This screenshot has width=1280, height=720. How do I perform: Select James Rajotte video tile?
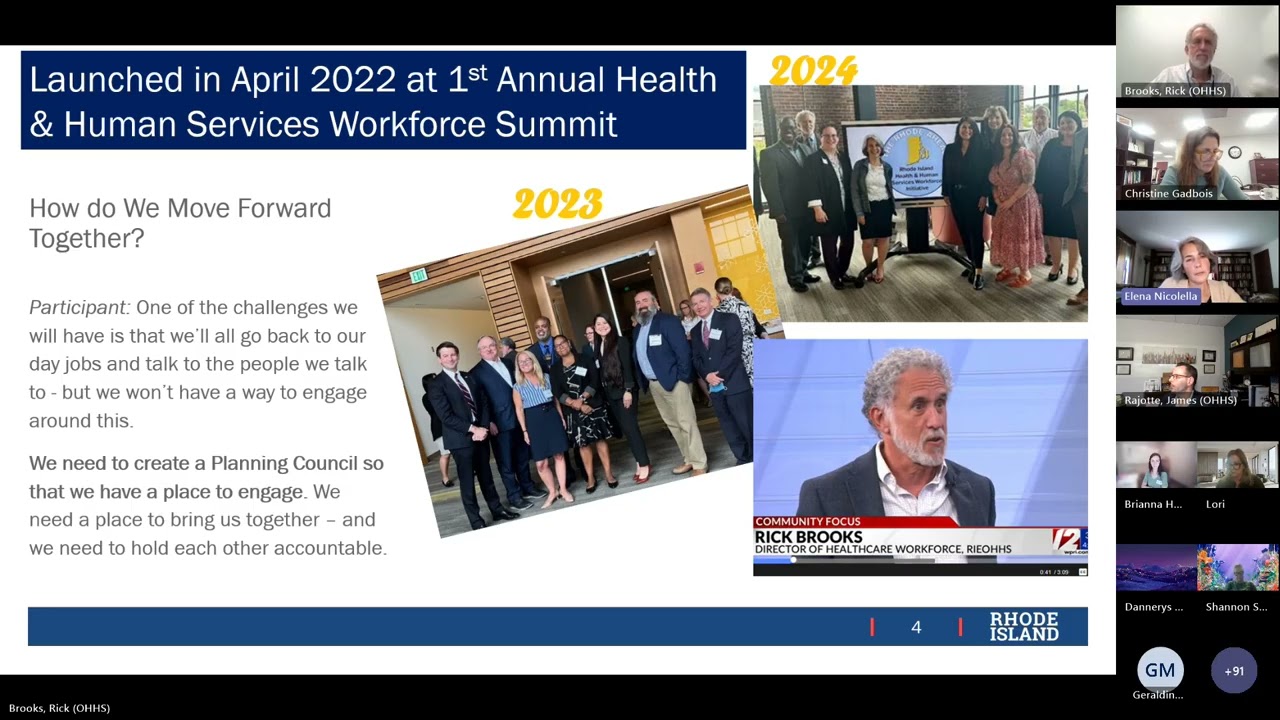click(x=1197, y=361)
